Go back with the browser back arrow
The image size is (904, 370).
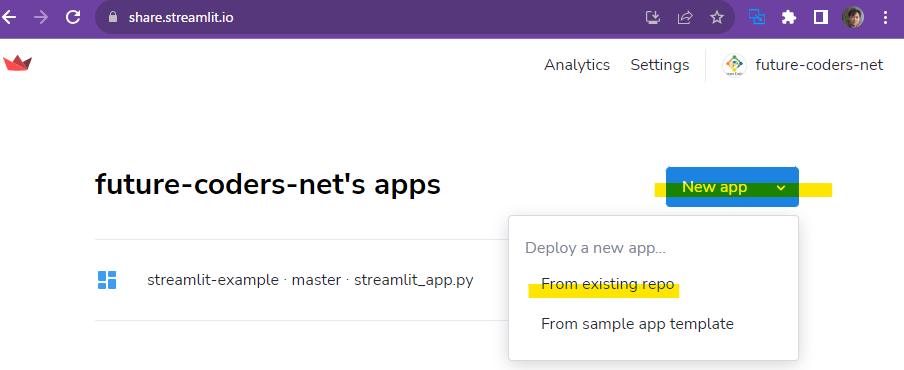tap(9, 17)
